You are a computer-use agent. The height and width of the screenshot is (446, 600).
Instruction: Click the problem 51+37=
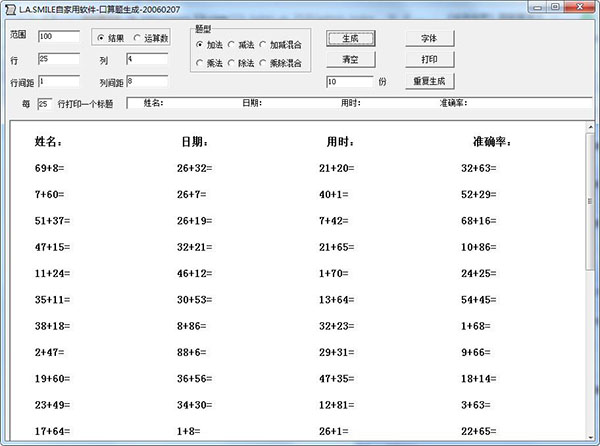pyautogui.click(x=52, y=221)
